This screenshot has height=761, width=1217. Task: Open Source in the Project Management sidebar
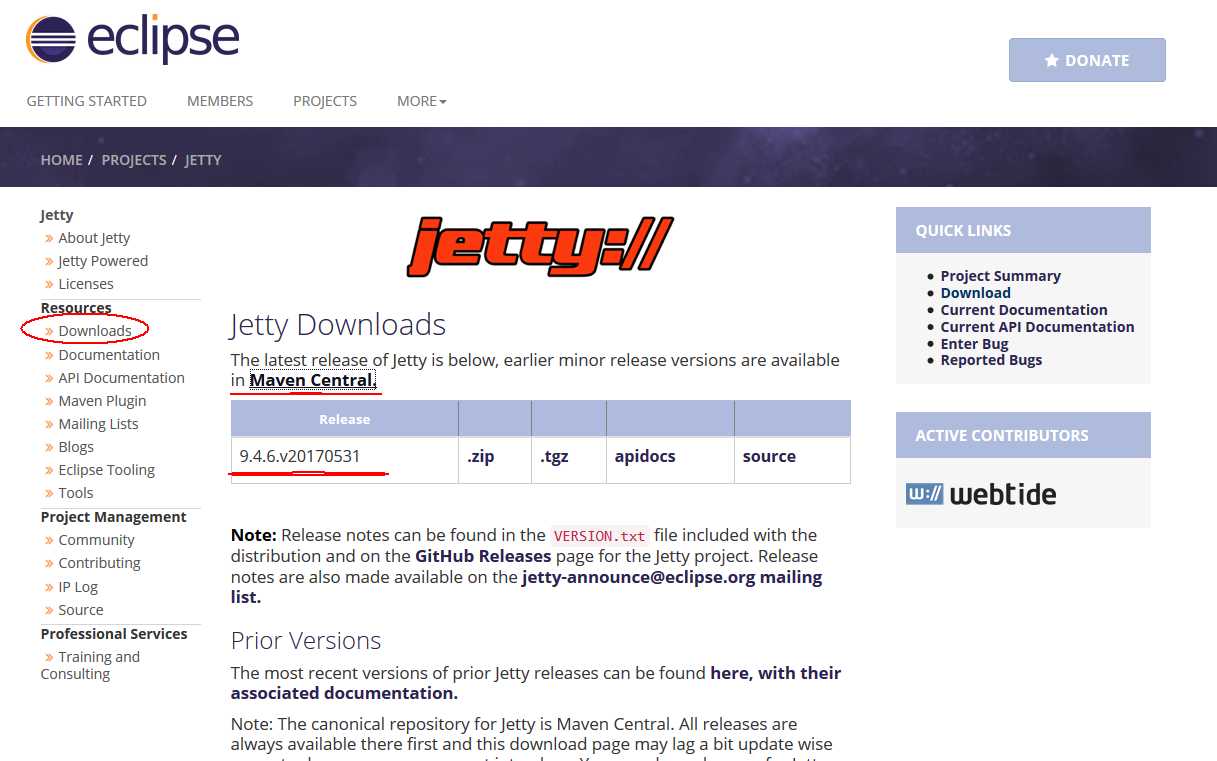(81, 610)
